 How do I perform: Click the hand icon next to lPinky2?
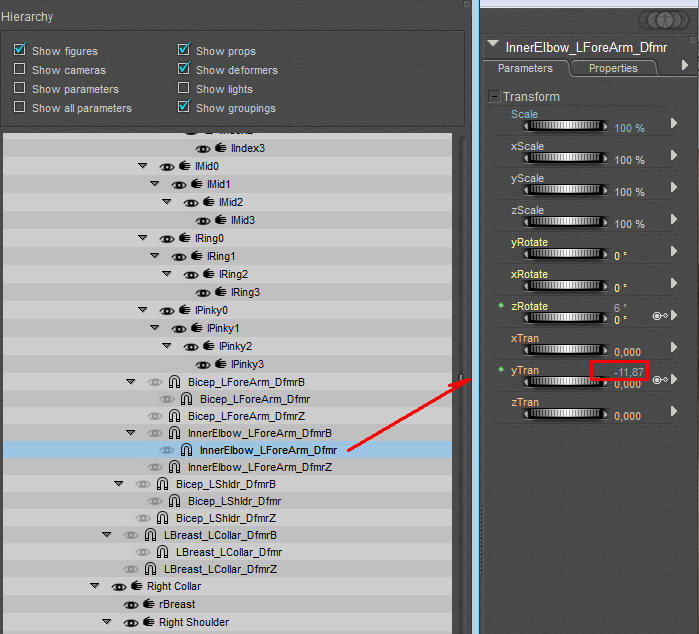coord(209,346)
